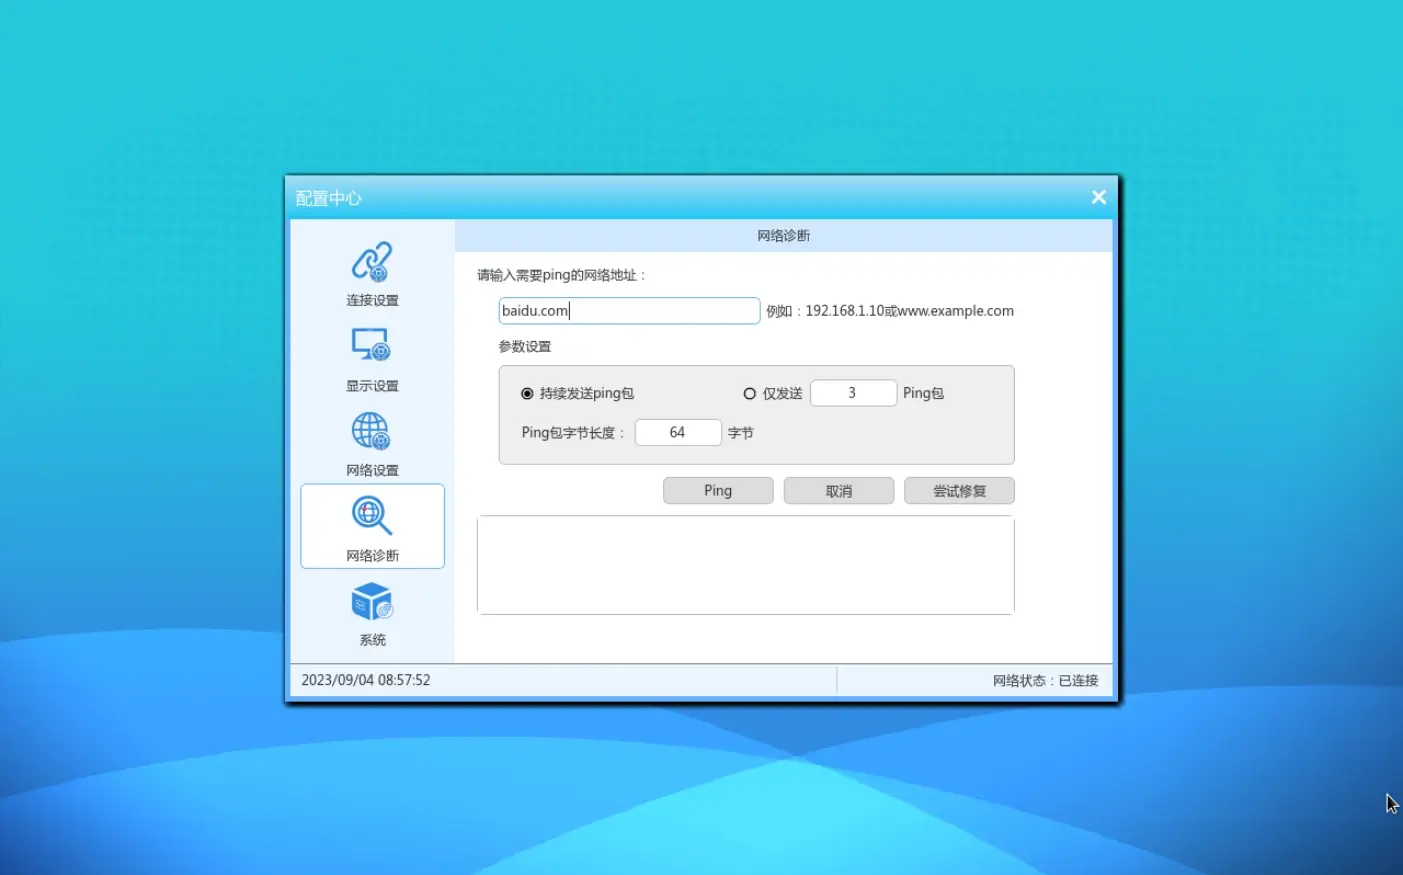Select the 持续发送ping包 radio button
The width and height of the screenshot is (1403, 875).
[x=527, y=394]
